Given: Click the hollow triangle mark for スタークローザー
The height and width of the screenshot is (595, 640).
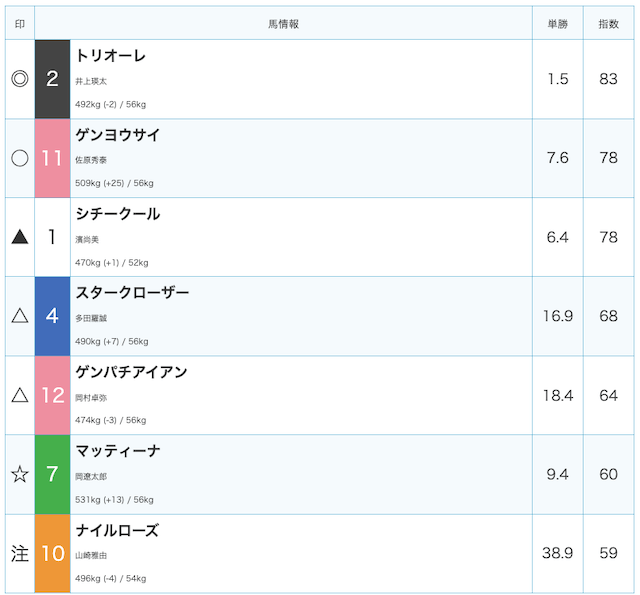Looking at the screenshot, I should [x=20, y=315].
